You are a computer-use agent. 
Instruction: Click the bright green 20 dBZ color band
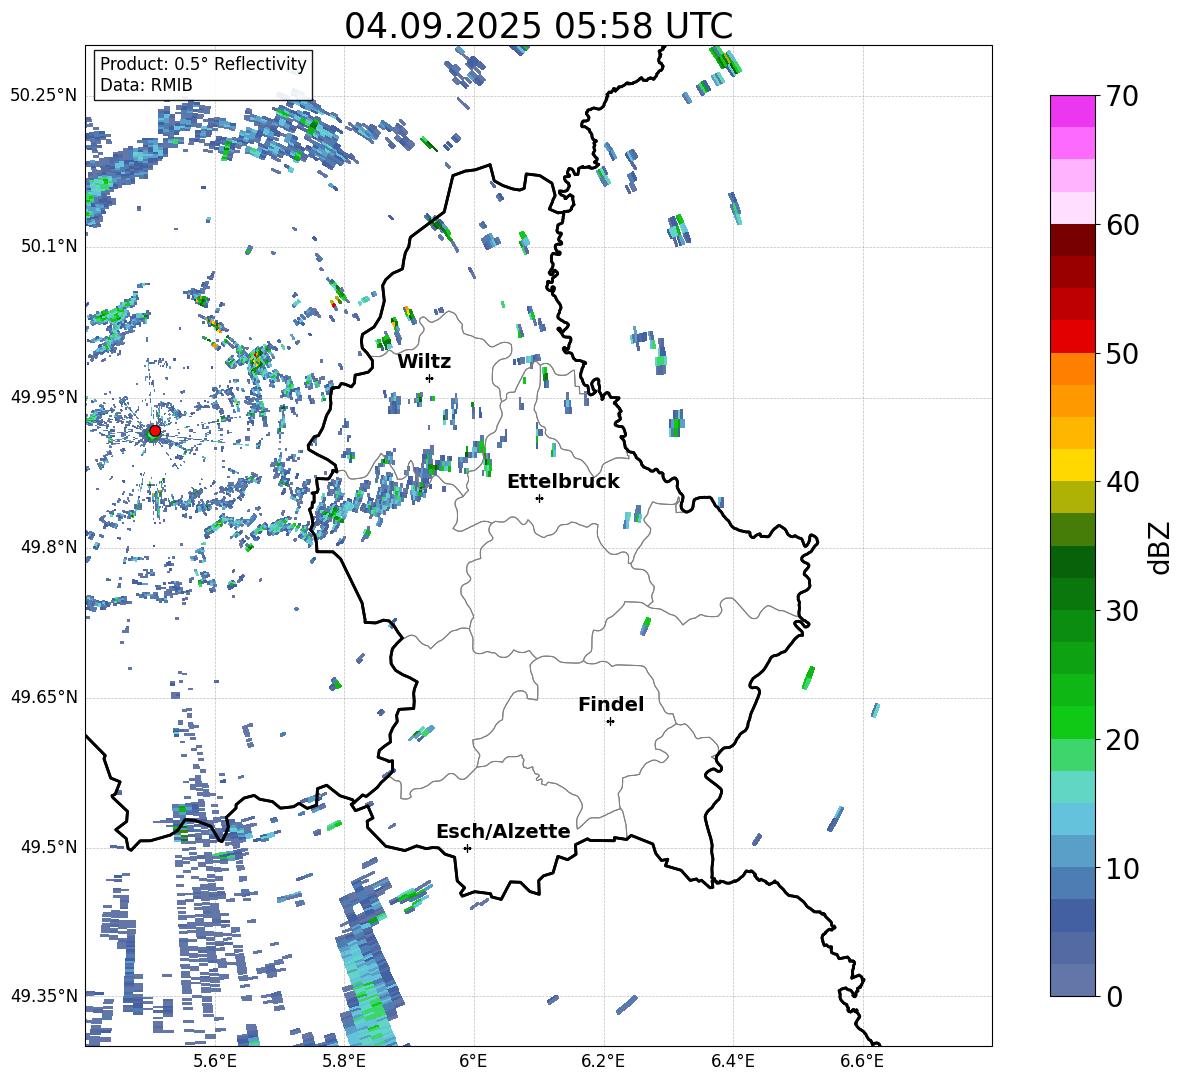pos(1072,722)
